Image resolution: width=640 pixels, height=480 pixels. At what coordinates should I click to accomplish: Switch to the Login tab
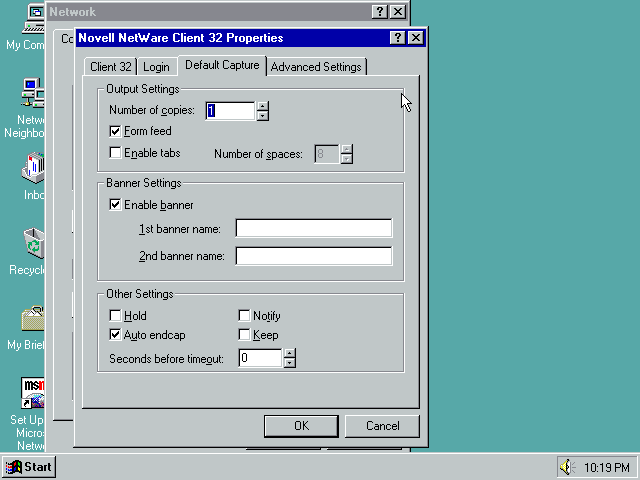tap(156, 67)
